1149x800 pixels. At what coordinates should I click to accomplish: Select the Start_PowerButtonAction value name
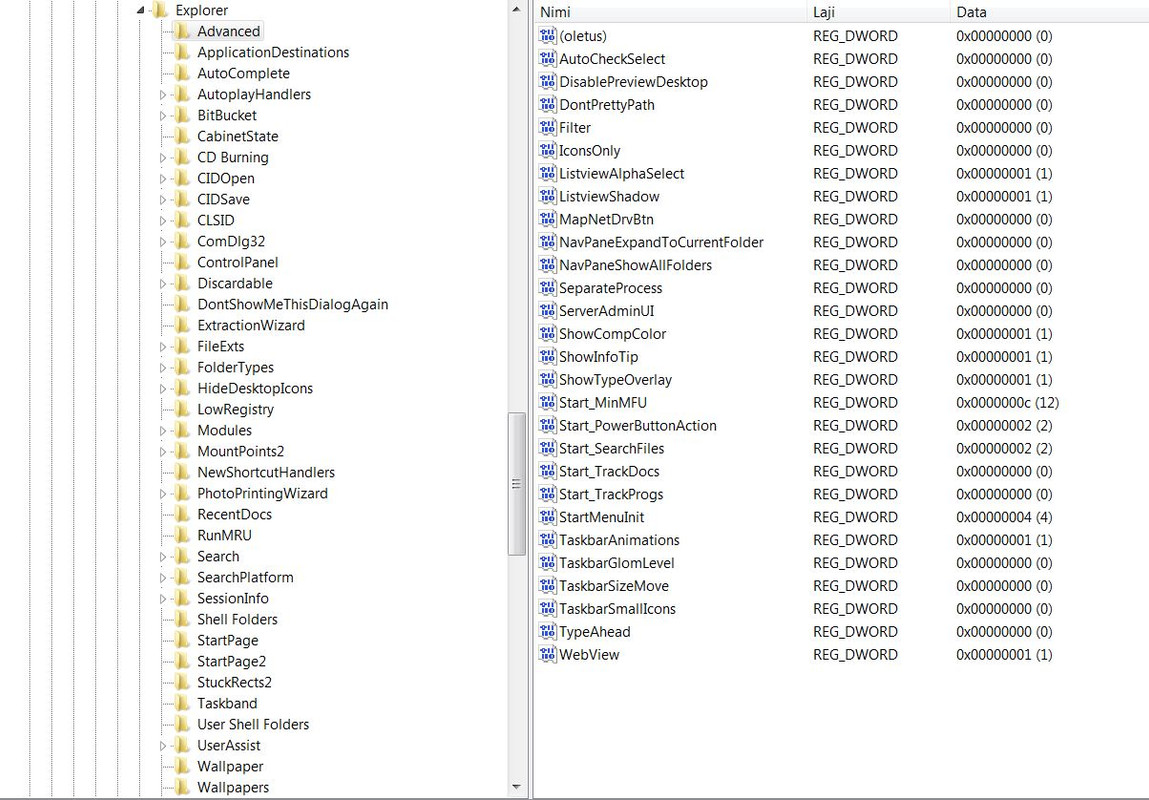(x=638, y=426)
